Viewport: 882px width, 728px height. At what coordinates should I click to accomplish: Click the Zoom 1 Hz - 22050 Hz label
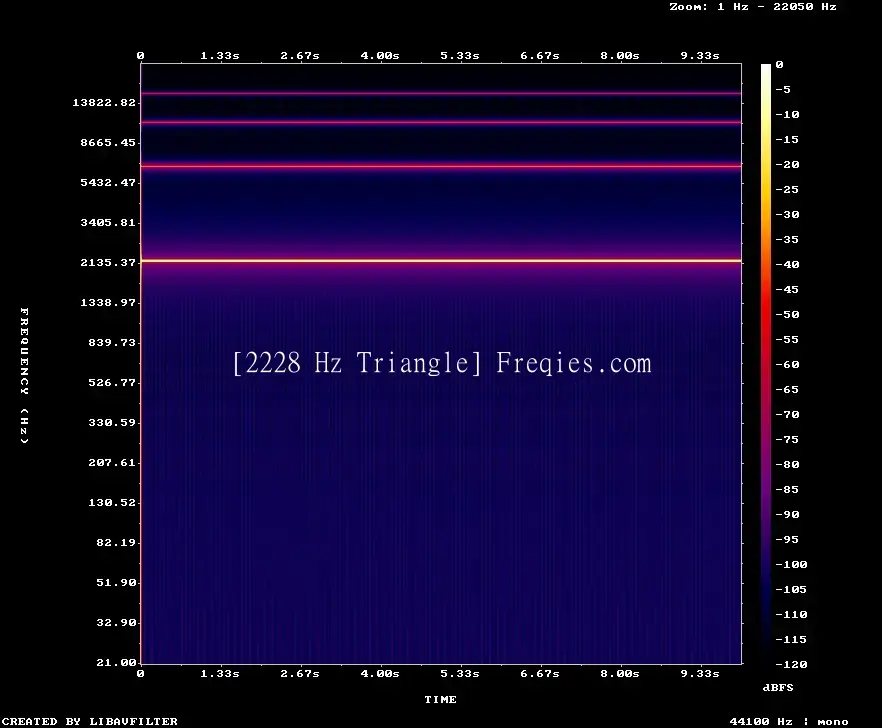coord(753,7)
